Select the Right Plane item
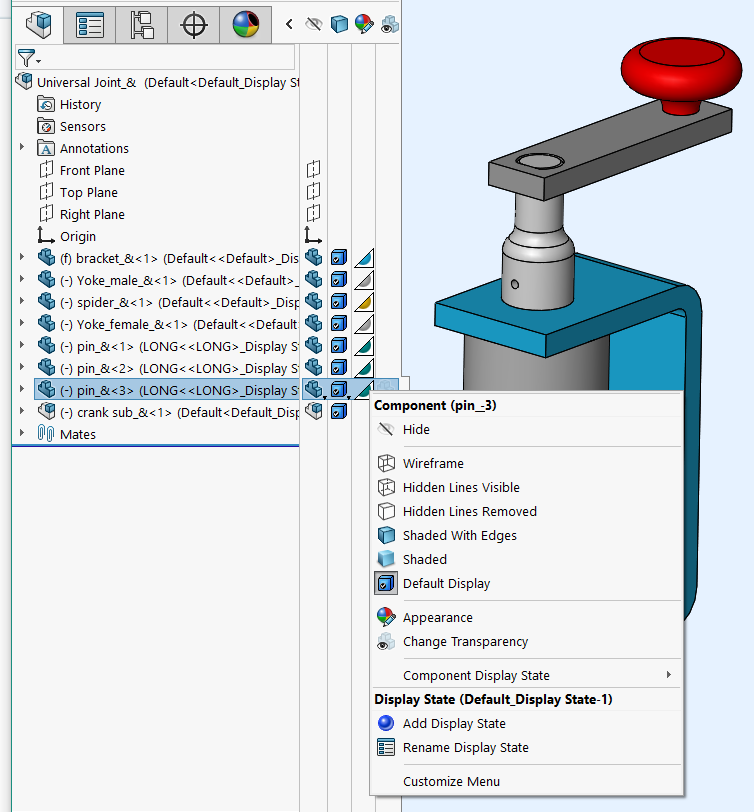Screen dimensions: 754x812 click(x=82, y=214)
